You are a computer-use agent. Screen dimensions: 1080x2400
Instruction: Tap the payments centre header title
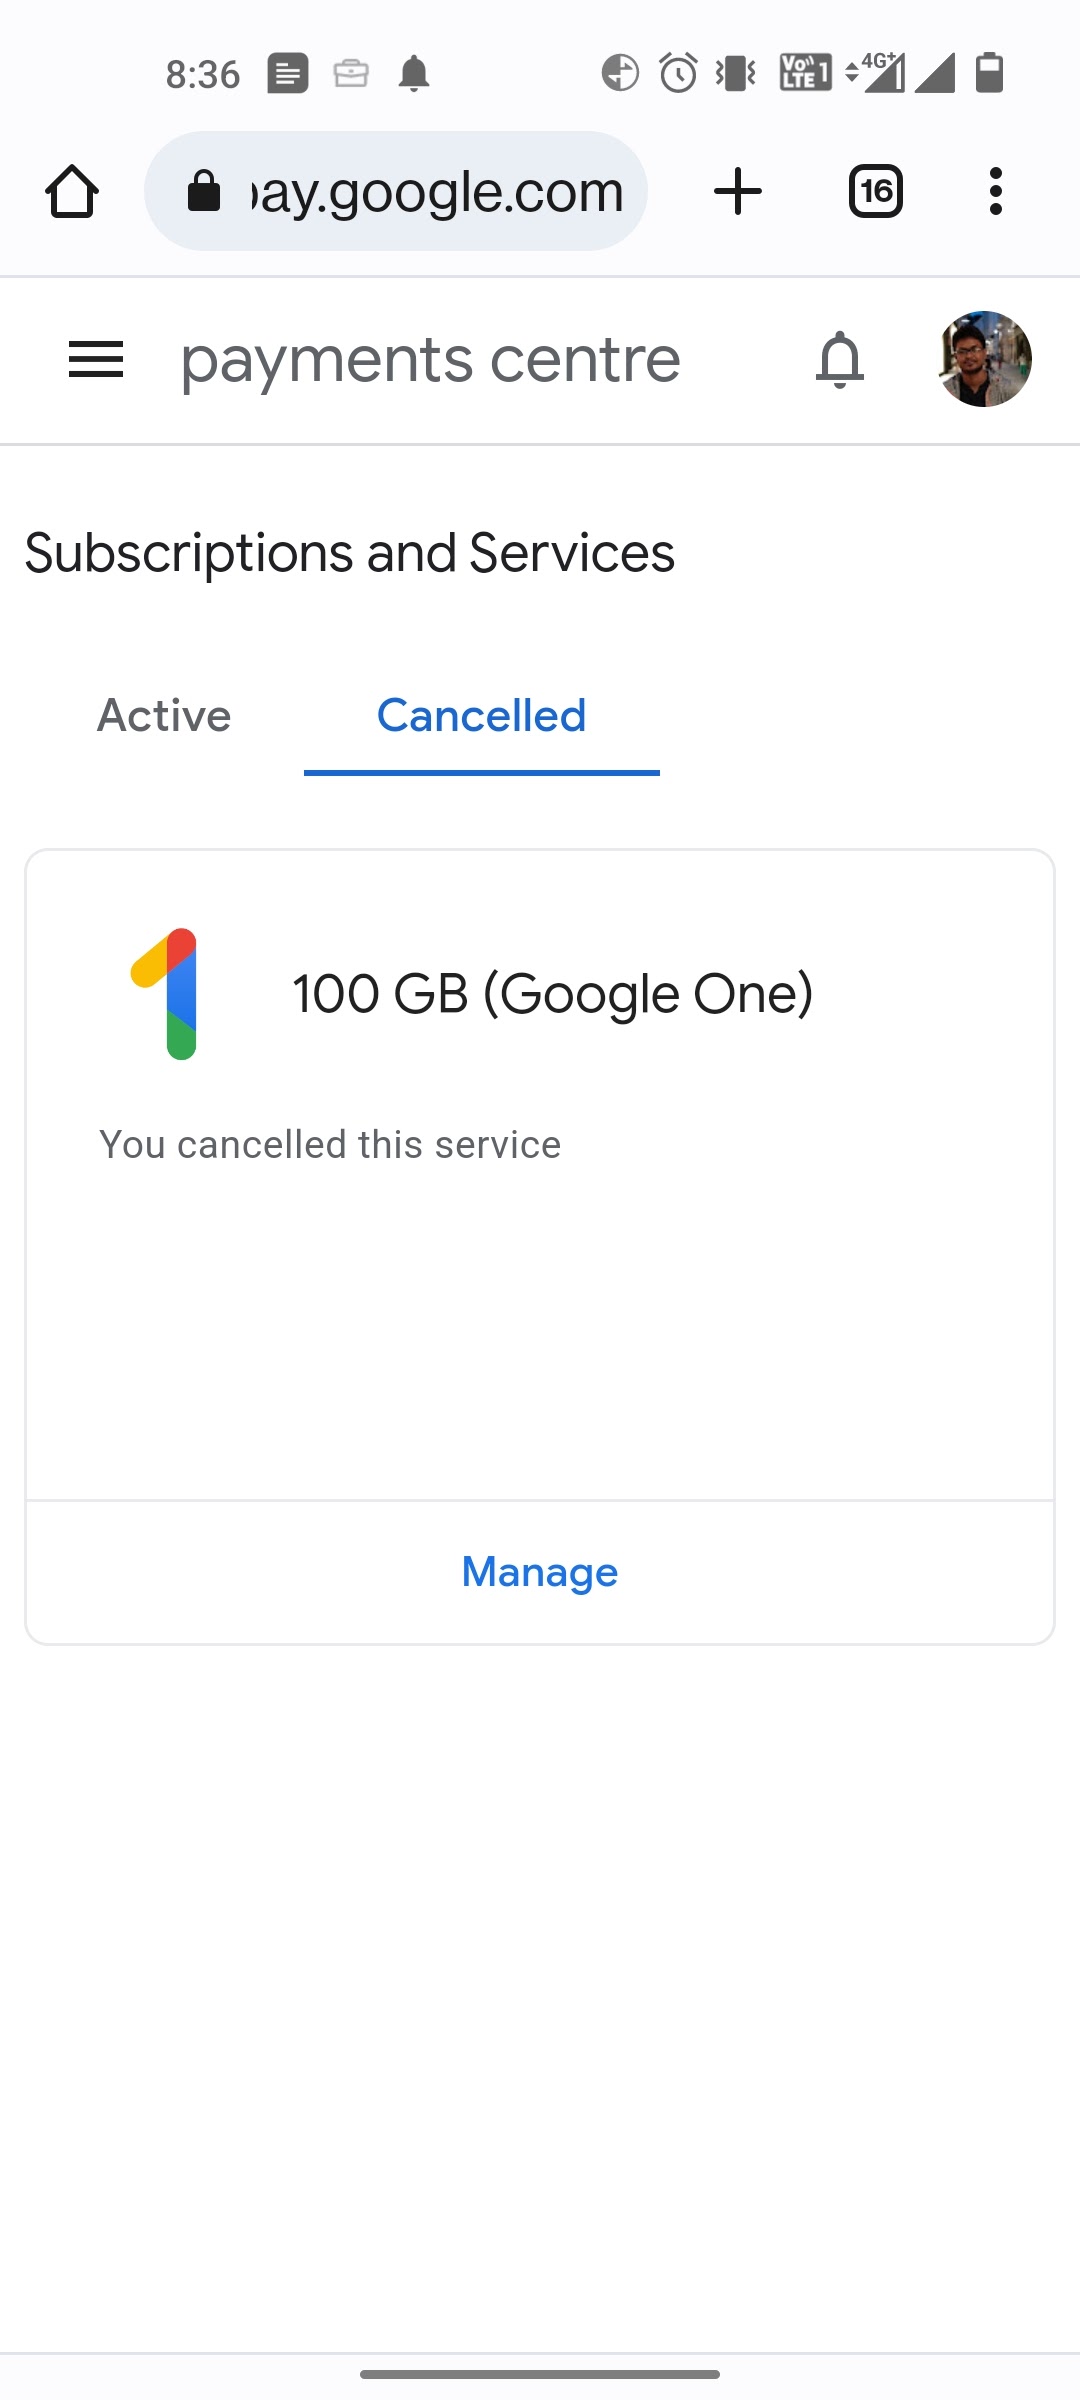[x=430, y=360]
